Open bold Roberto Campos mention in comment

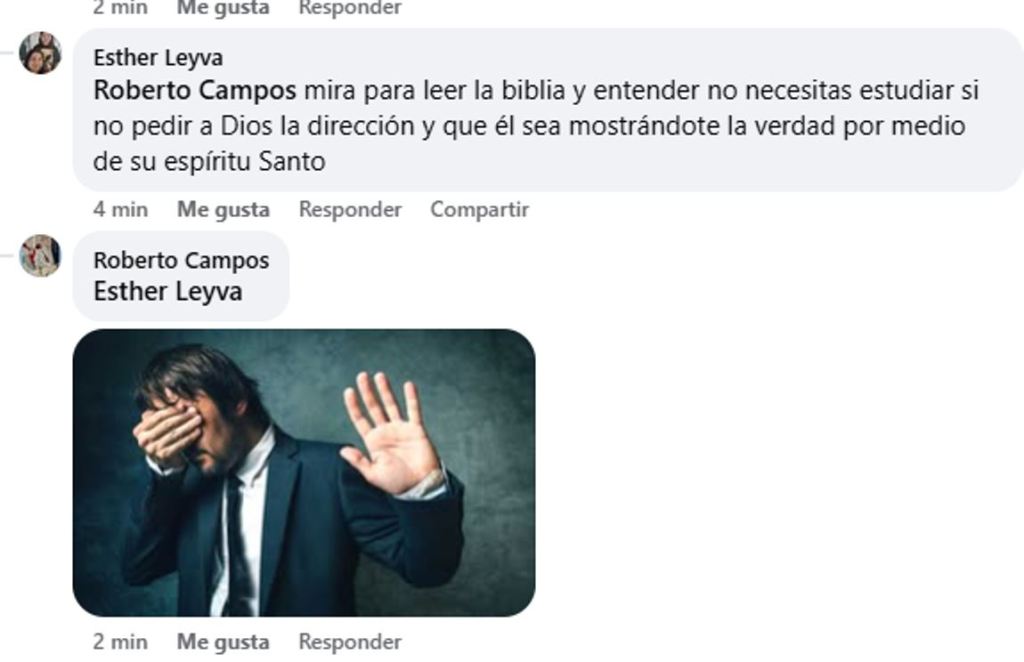(x=195, y=90)
